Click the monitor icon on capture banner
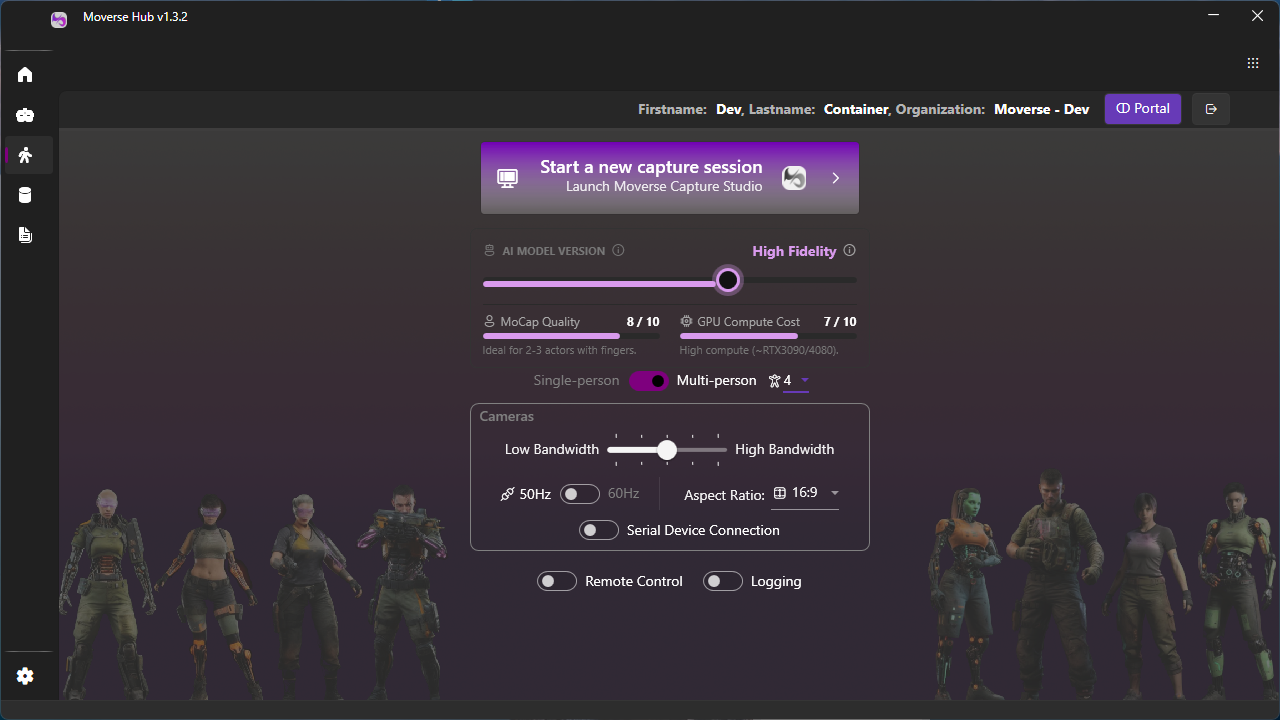Viewport: 1280px width, 720px height. [x=508, y=178]
